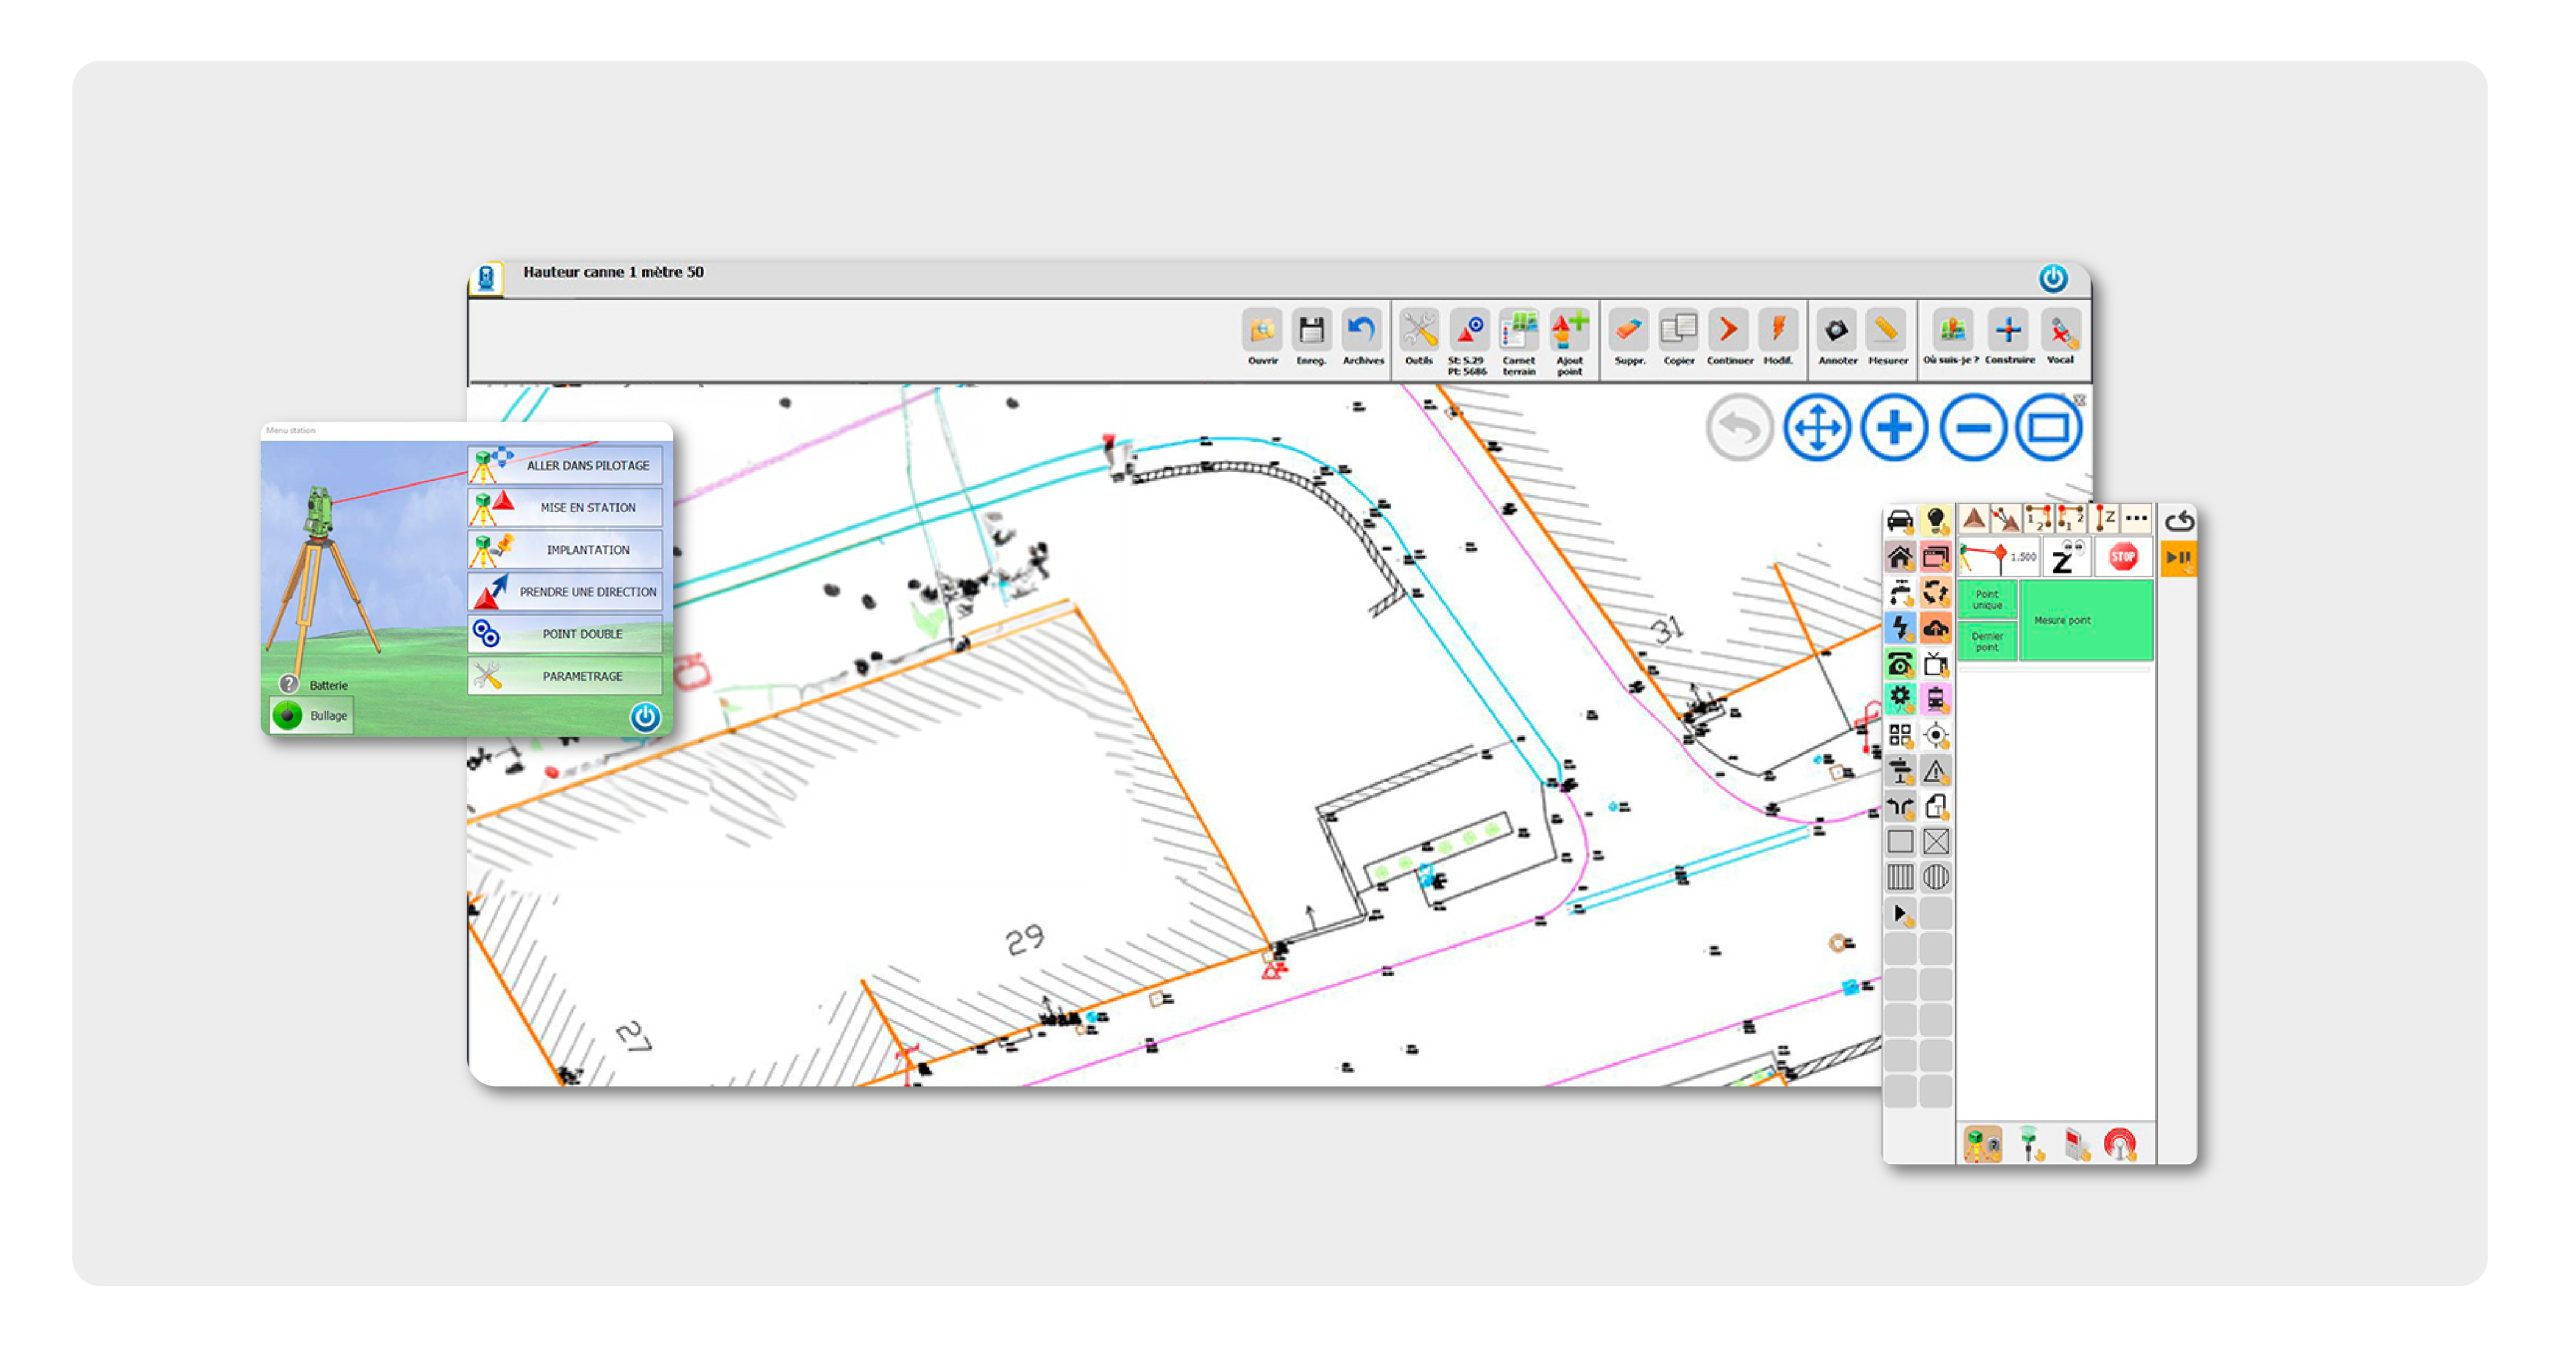Click the Mesurer ruler icon
2560x1347 pixels.
(x=1886, y=331)
